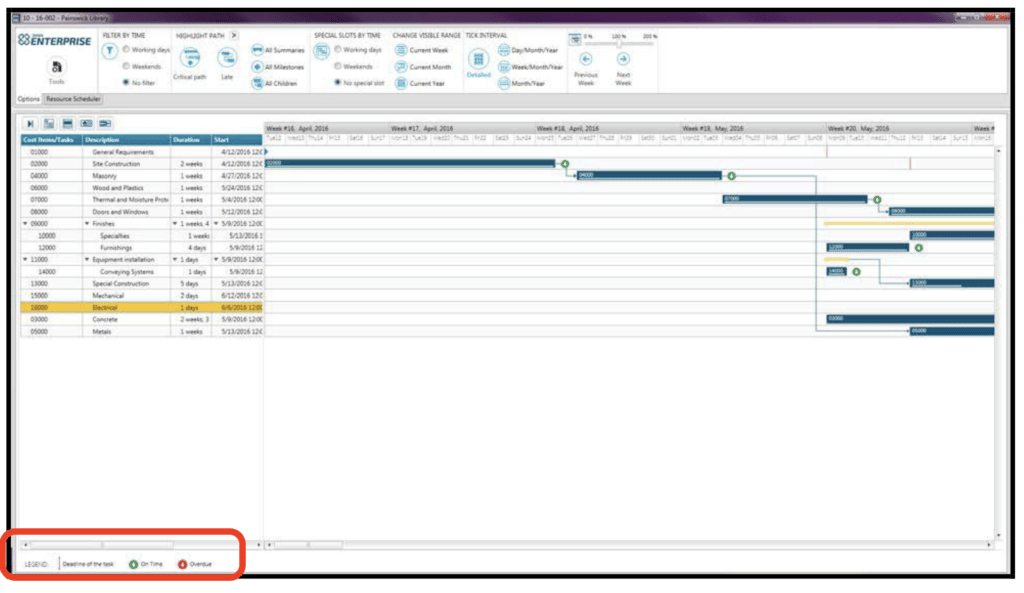Image resolution: width=1024 pixels, height=593 pixels.
Task: Collapse the 11000 row in Cost Items column
Action: (x=25, y=259)
